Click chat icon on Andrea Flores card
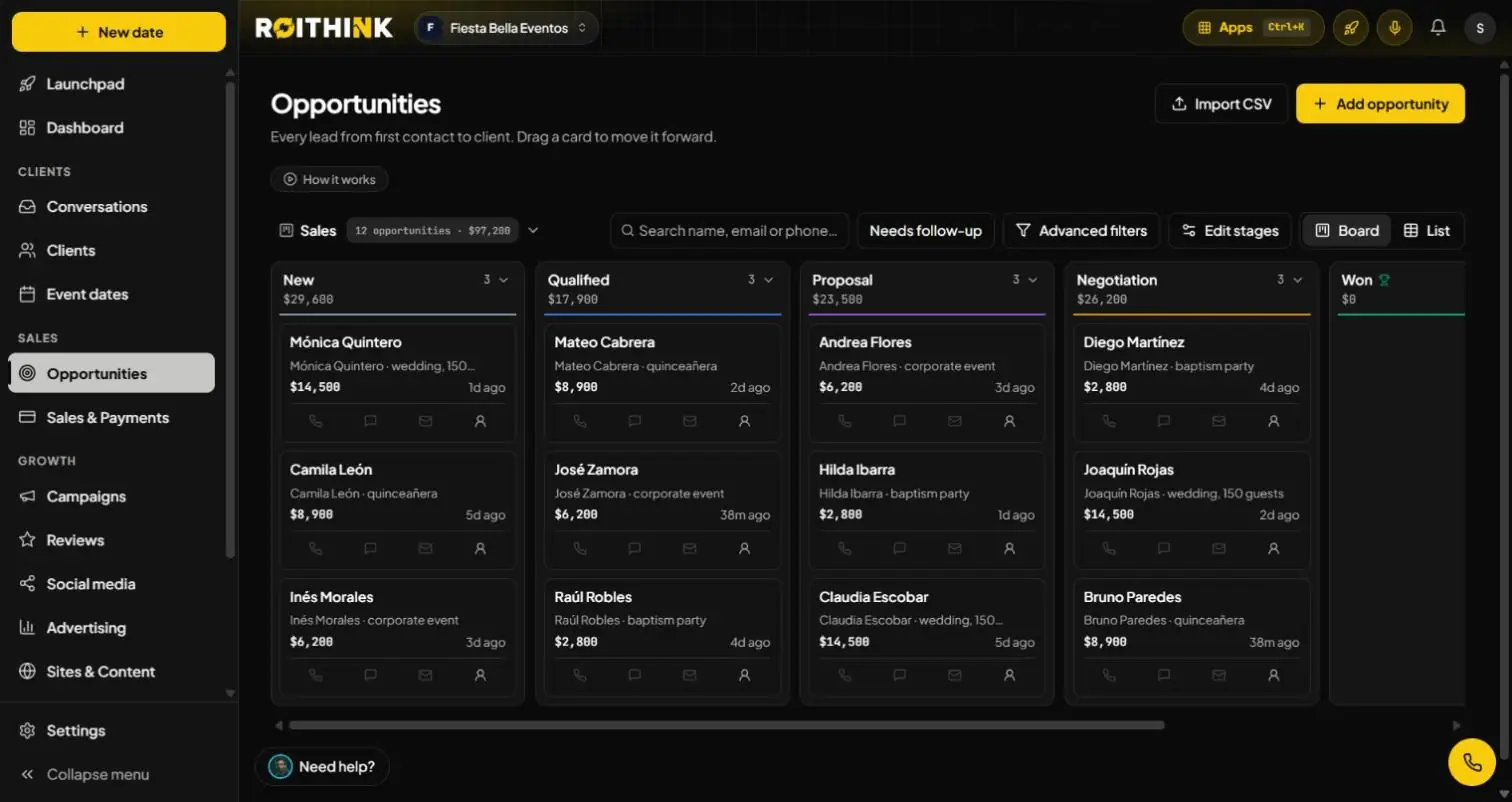Image resolution: width=1512 pixels, height=802 pixels. 899,422
